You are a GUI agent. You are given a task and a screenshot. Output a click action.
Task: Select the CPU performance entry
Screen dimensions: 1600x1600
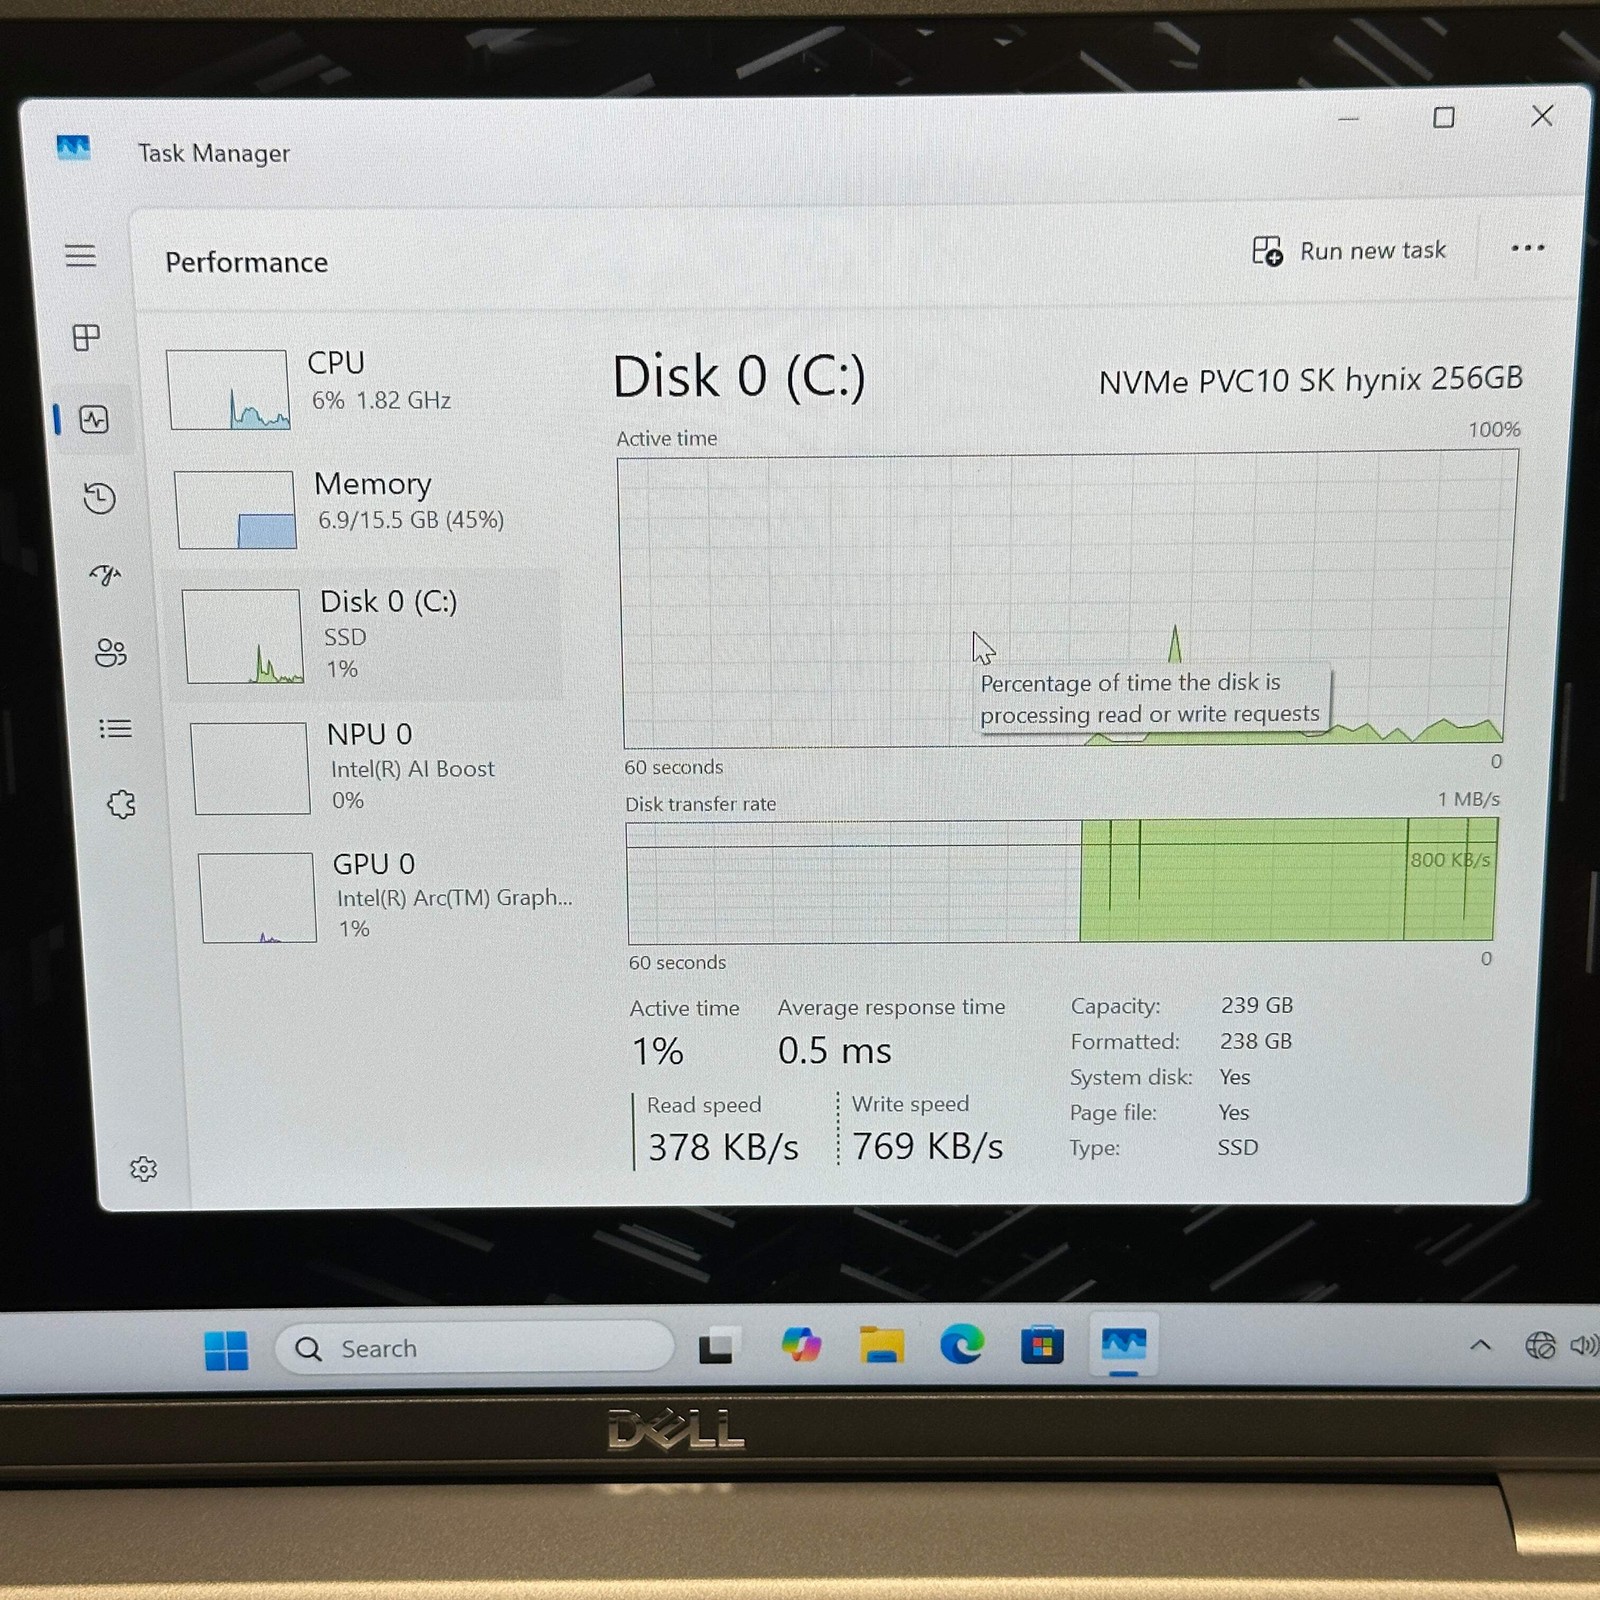point(360,388)
